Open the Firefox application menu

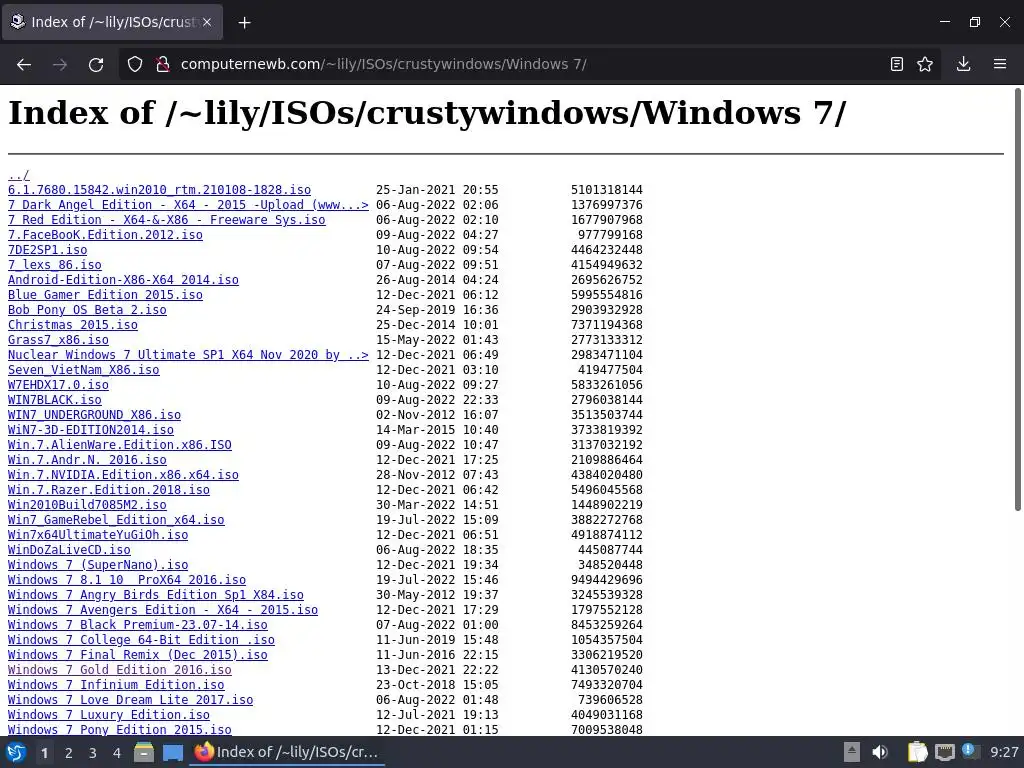point(1000,64)
